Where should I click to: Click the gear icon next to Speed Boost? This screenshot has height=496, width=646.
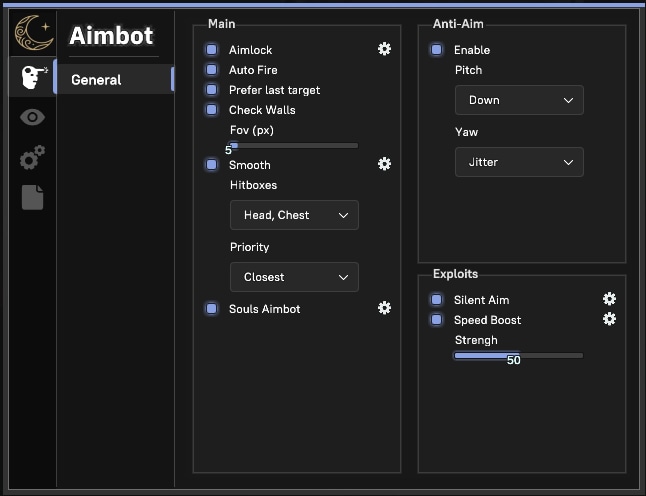609,319
